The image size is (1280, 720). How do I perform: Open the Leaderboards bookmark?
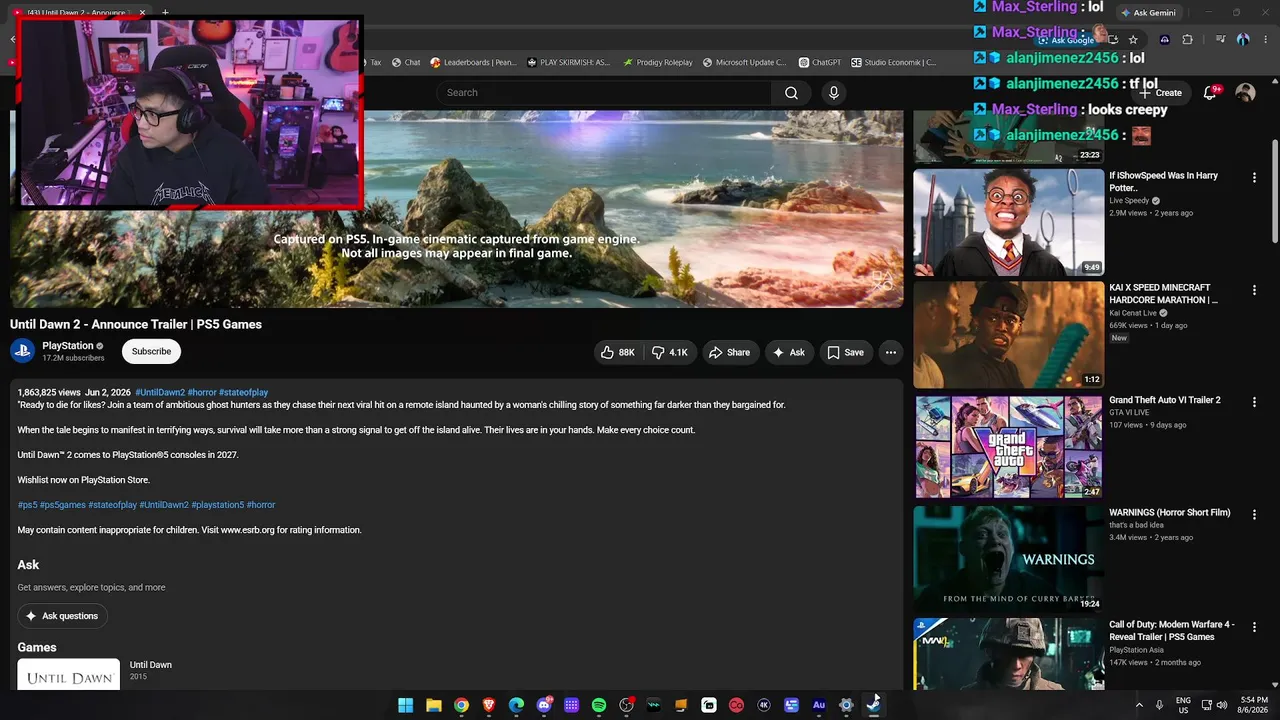(x=473, y=62)
